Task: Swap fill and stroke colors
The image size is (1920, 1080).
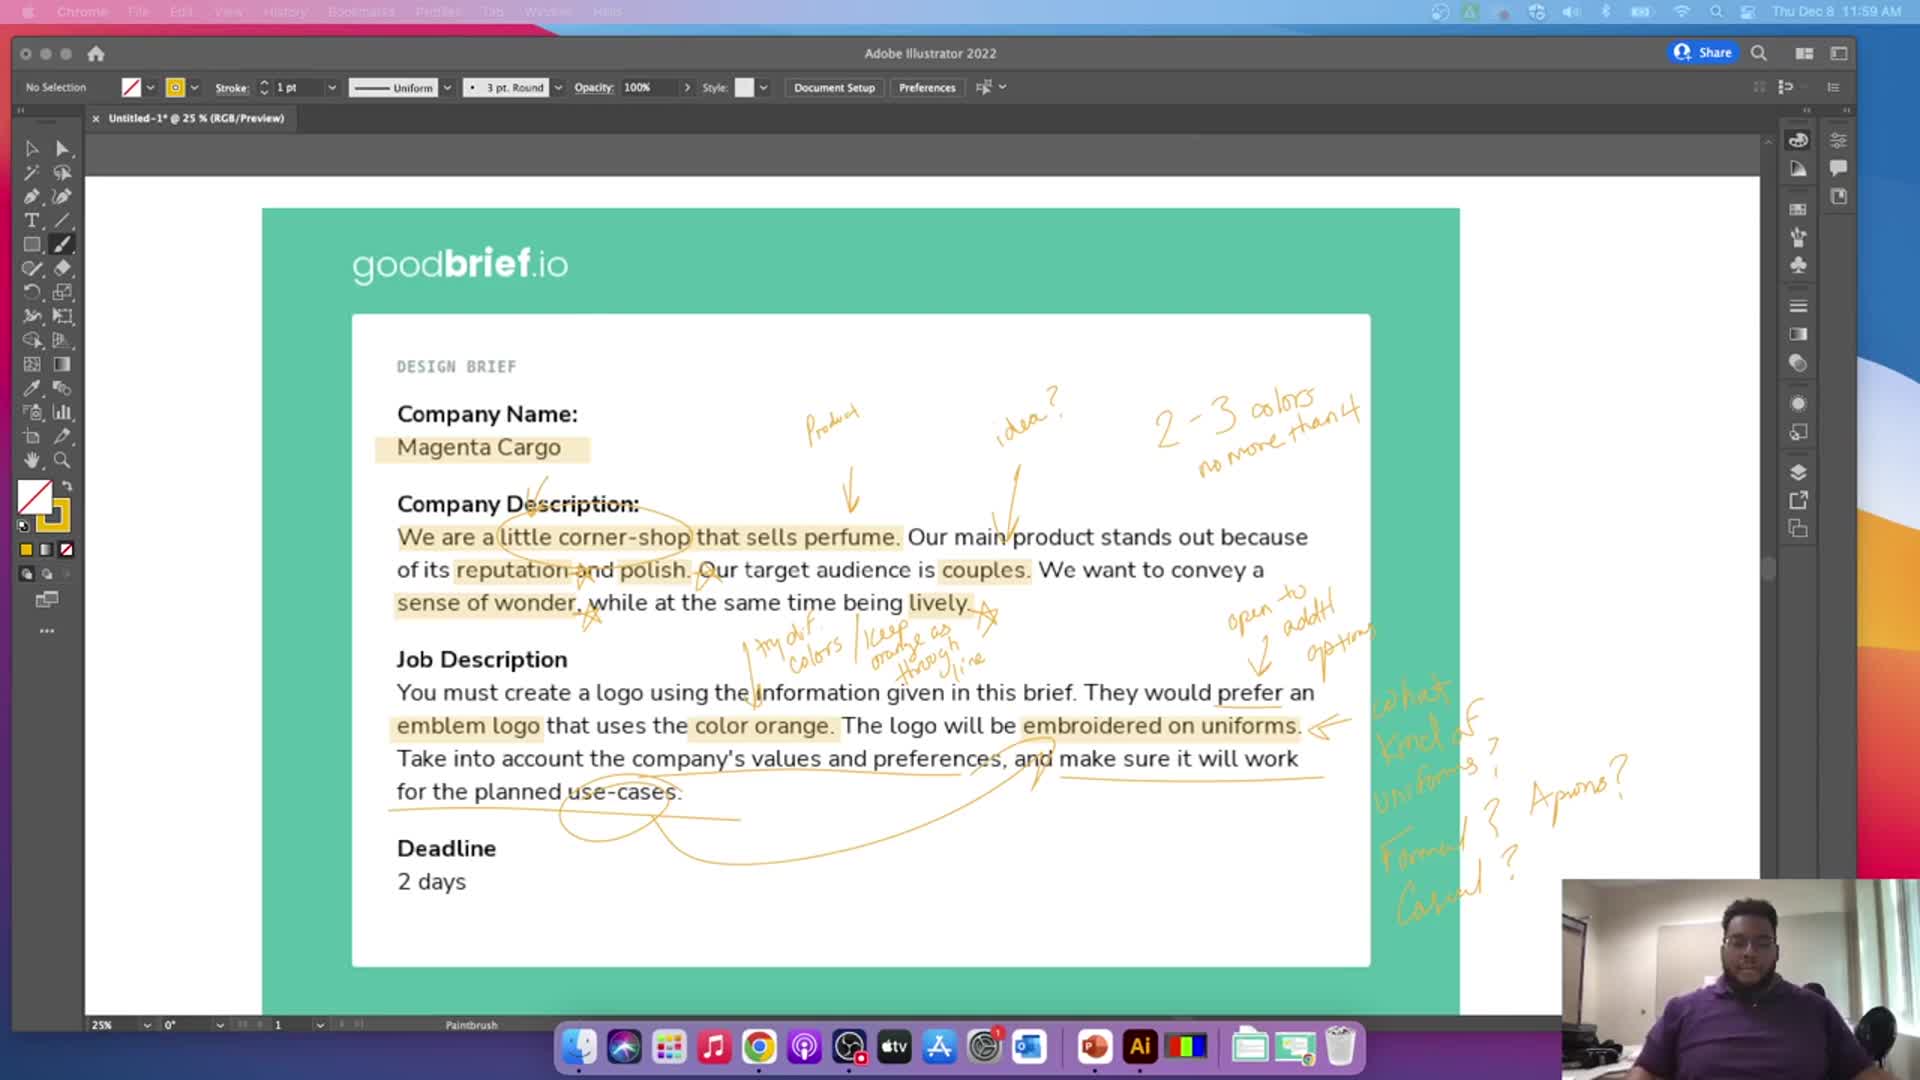Action: click(x=67, y=486)
